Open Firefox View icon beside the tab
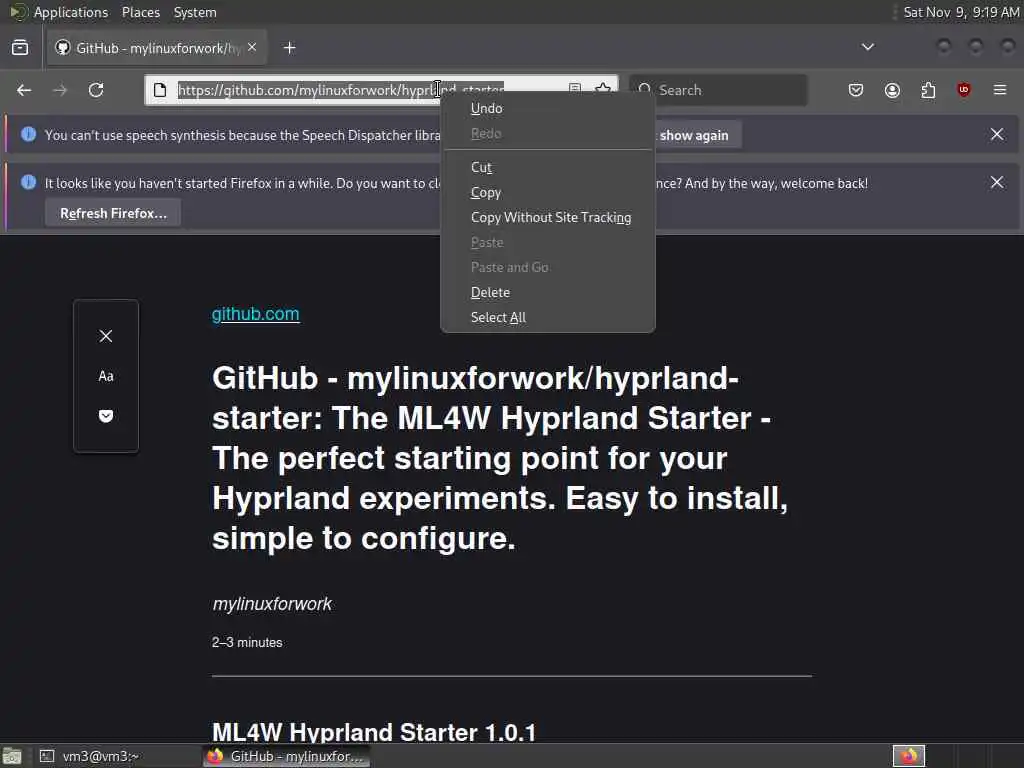 (x=20, y=48)
